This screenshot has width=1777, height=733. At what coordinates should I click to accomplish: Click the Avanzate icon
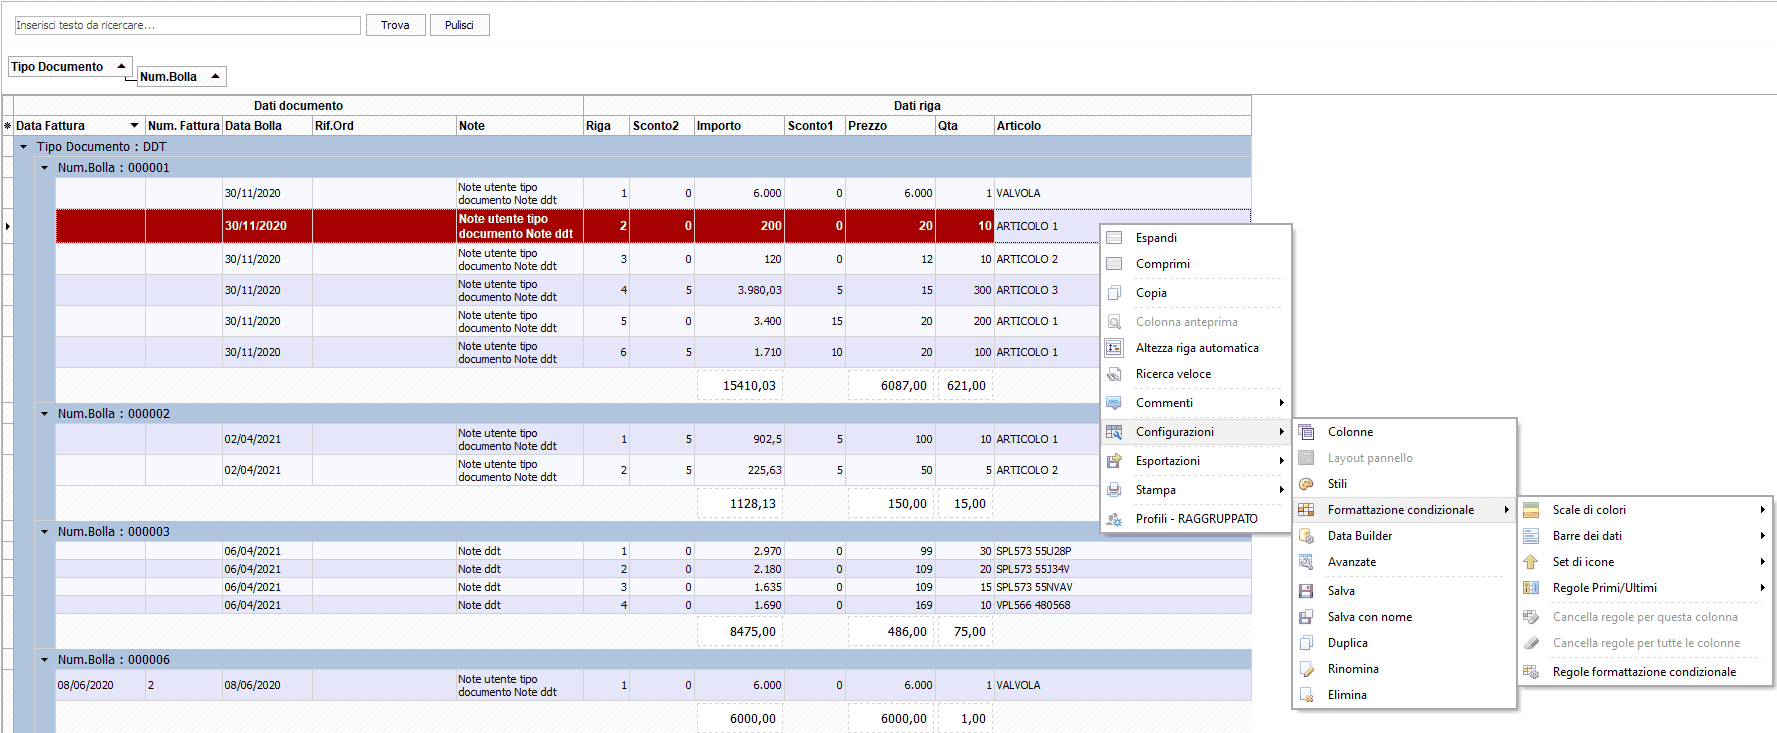1306,562
